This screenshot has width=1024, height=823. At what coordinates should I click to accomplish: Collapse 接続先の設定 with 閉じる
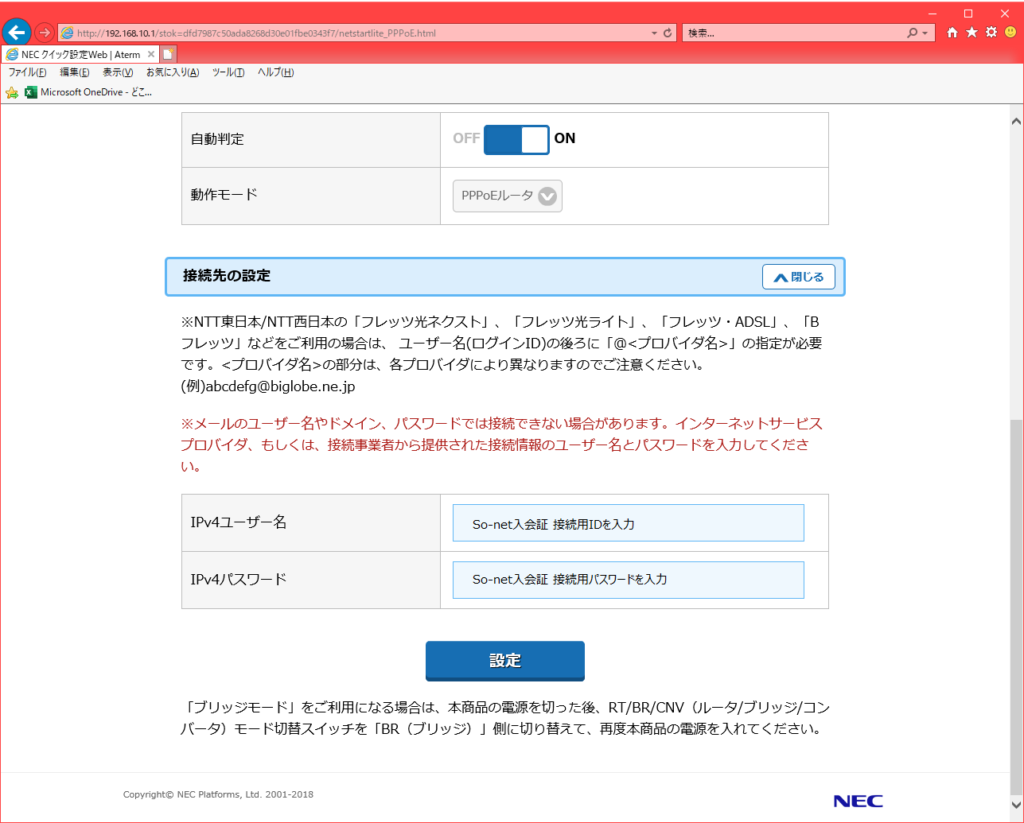click(x=798, y=276)
